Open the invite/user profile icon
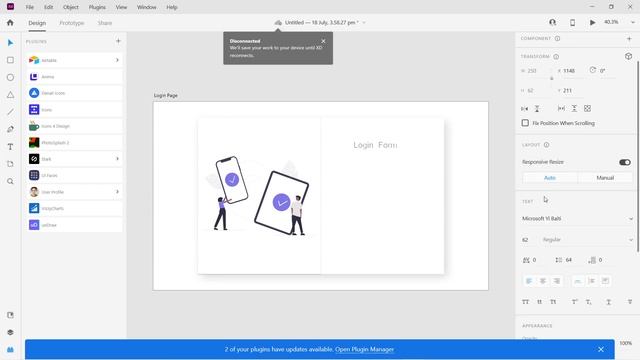Image resolution: width=640 pixels, height=360 pixels. pyautogui.click(x=552, y=22)
